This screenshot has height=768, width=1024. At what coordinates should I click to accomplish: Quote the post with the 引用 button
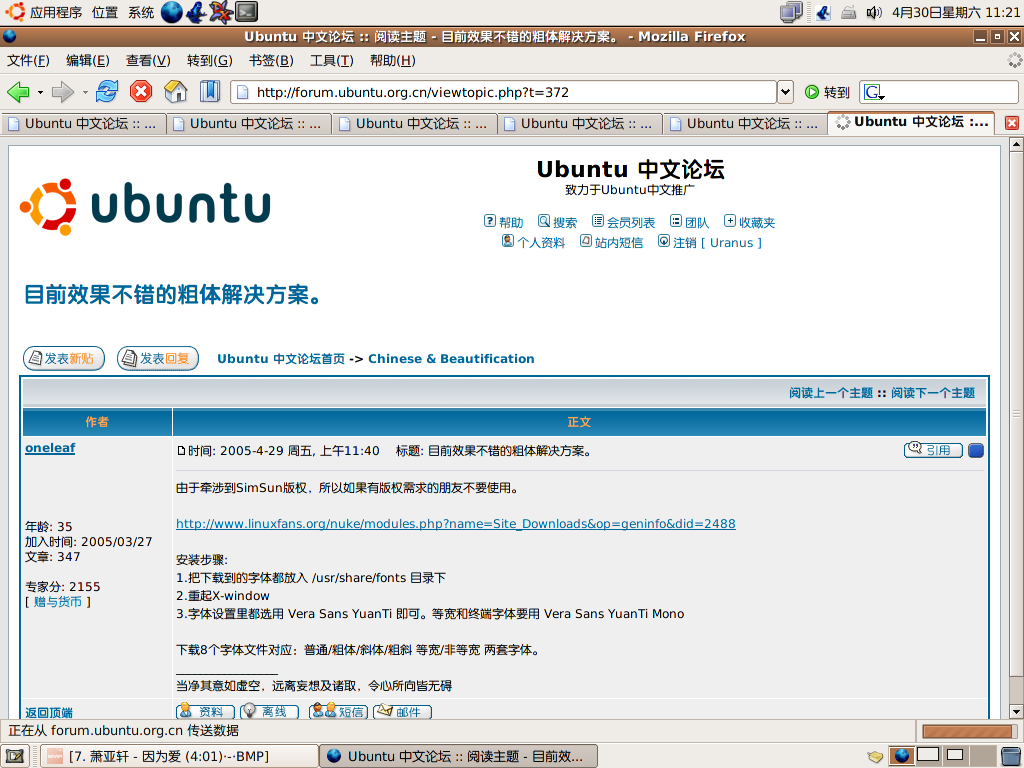point(933,450)
